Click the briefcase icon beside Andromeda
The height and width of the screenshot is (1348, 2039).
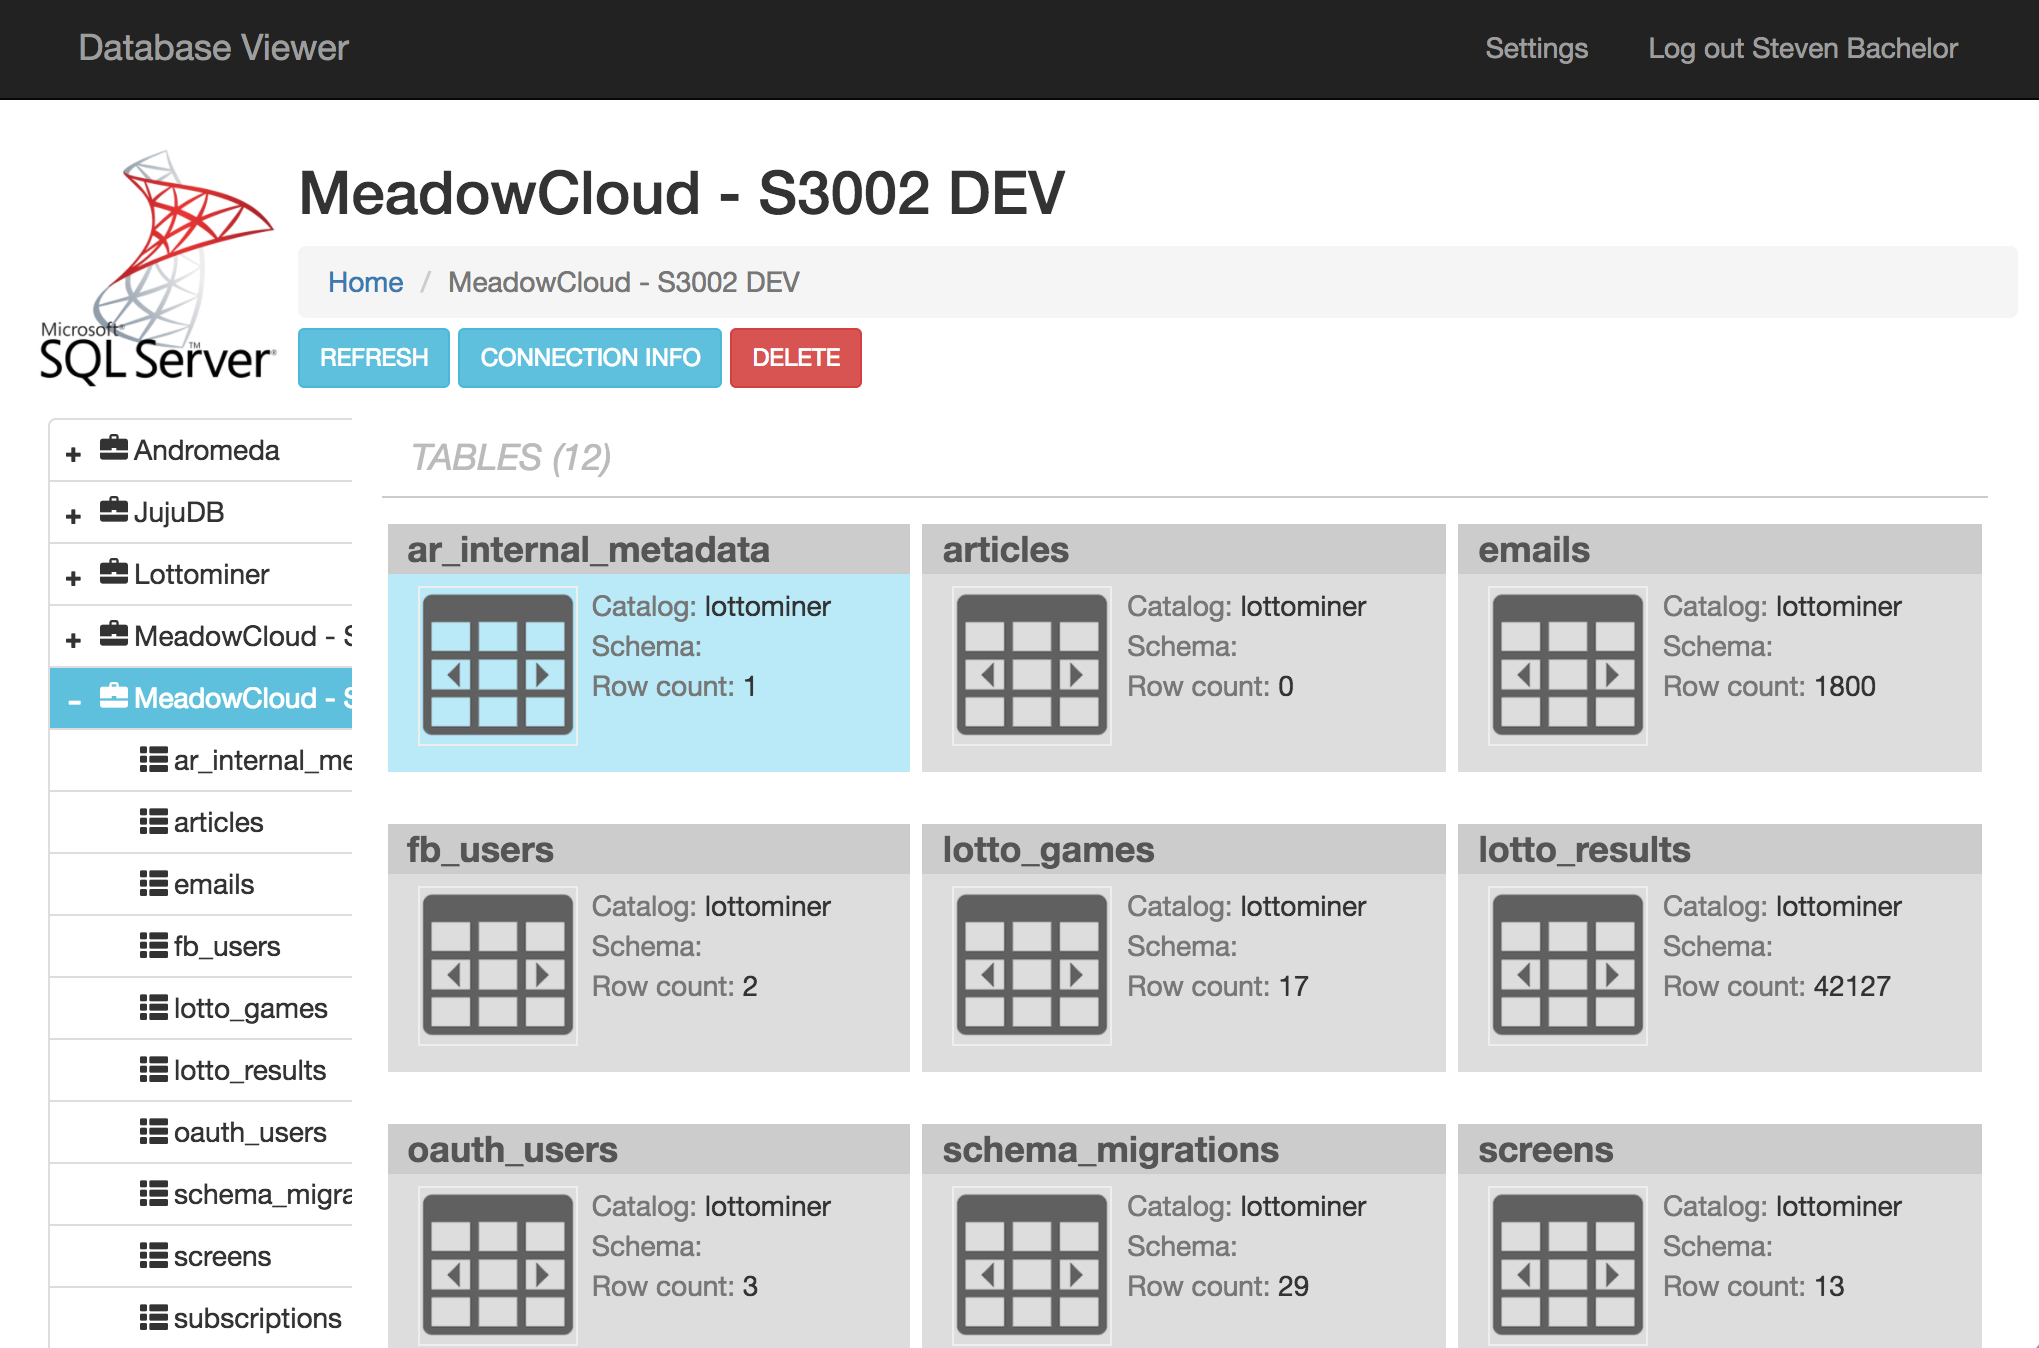114,449
